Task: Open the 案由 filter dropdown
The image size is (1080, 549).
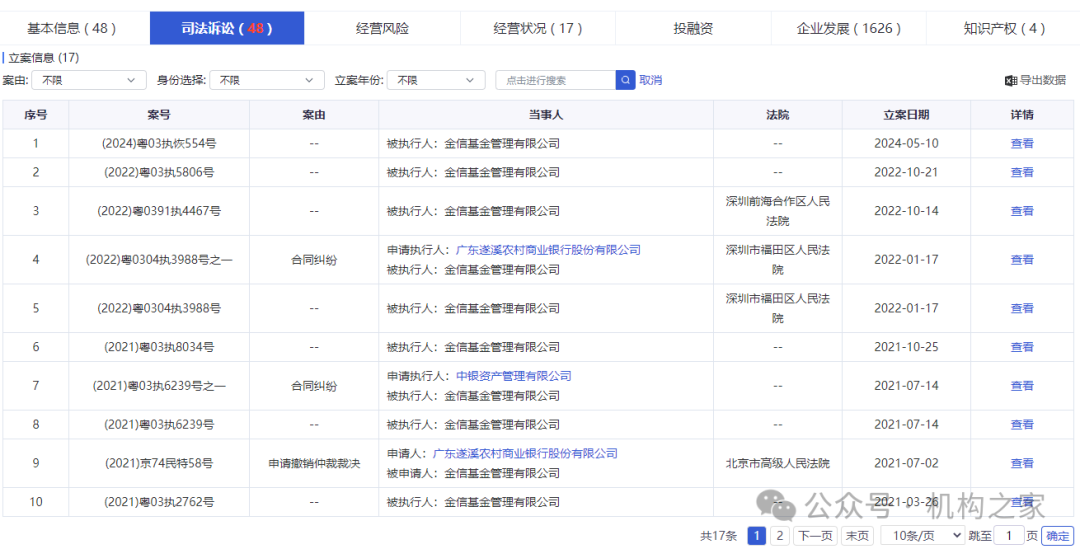Action: 89,80
